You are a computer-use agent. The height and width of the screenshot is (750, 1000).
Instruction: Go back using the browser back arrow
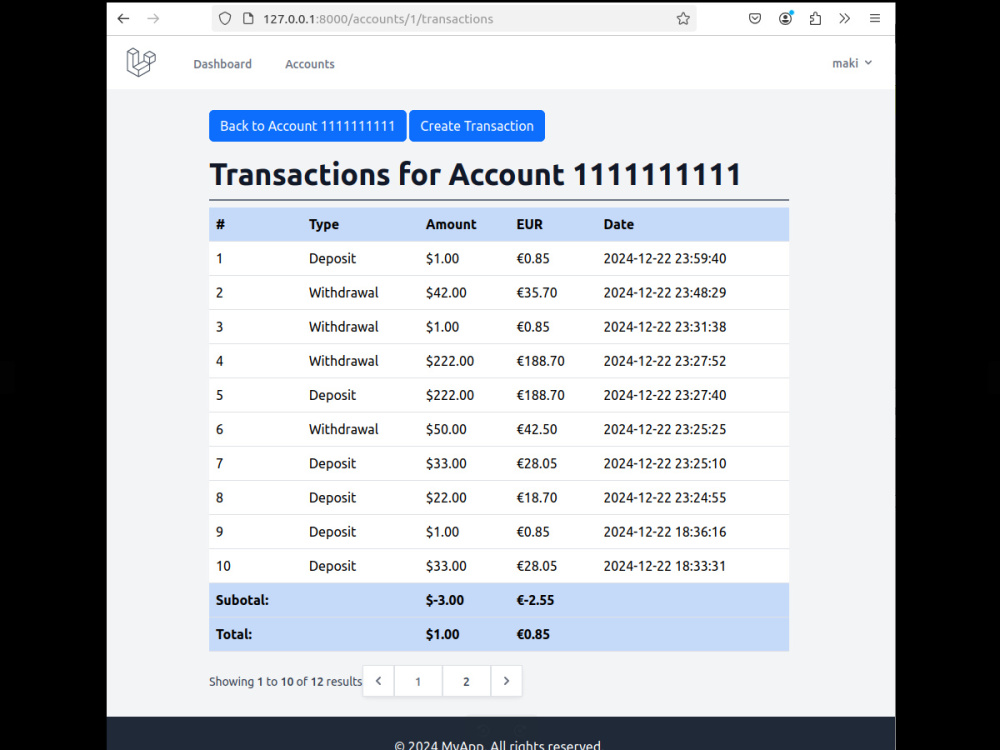coord(123,18)
